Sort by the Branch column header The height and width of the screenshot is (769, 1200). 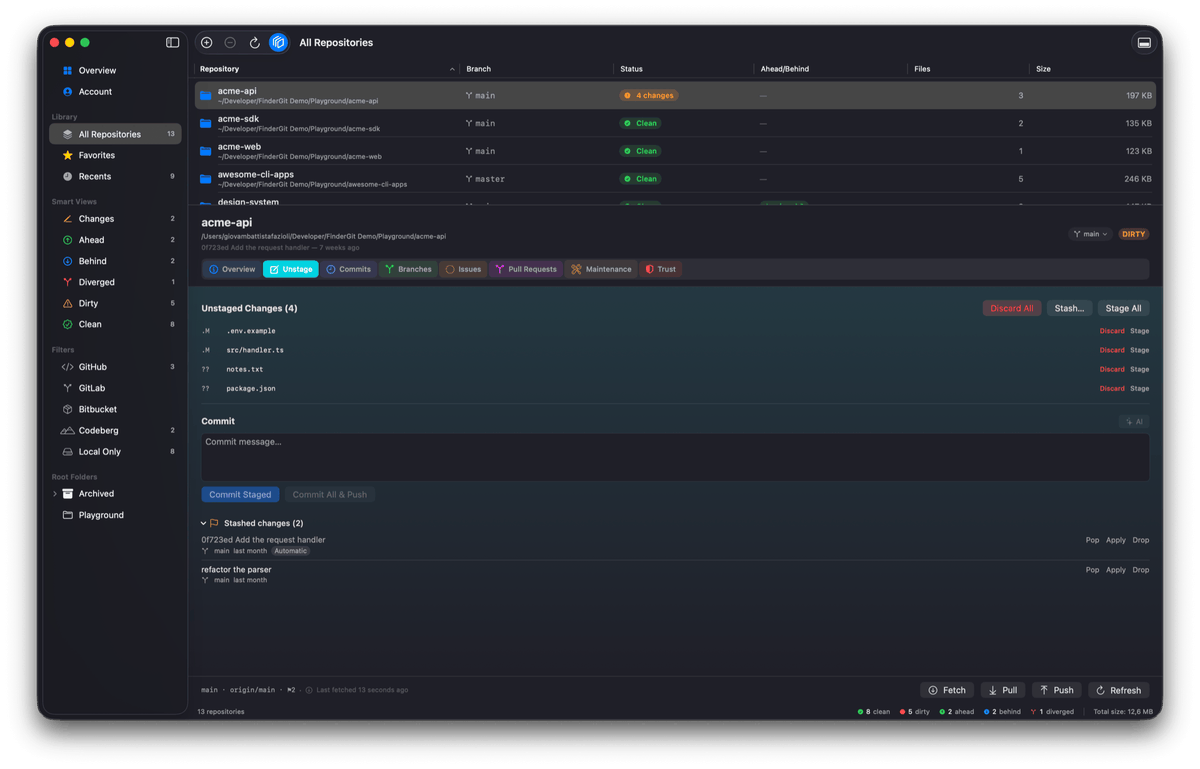coord(537,69)
